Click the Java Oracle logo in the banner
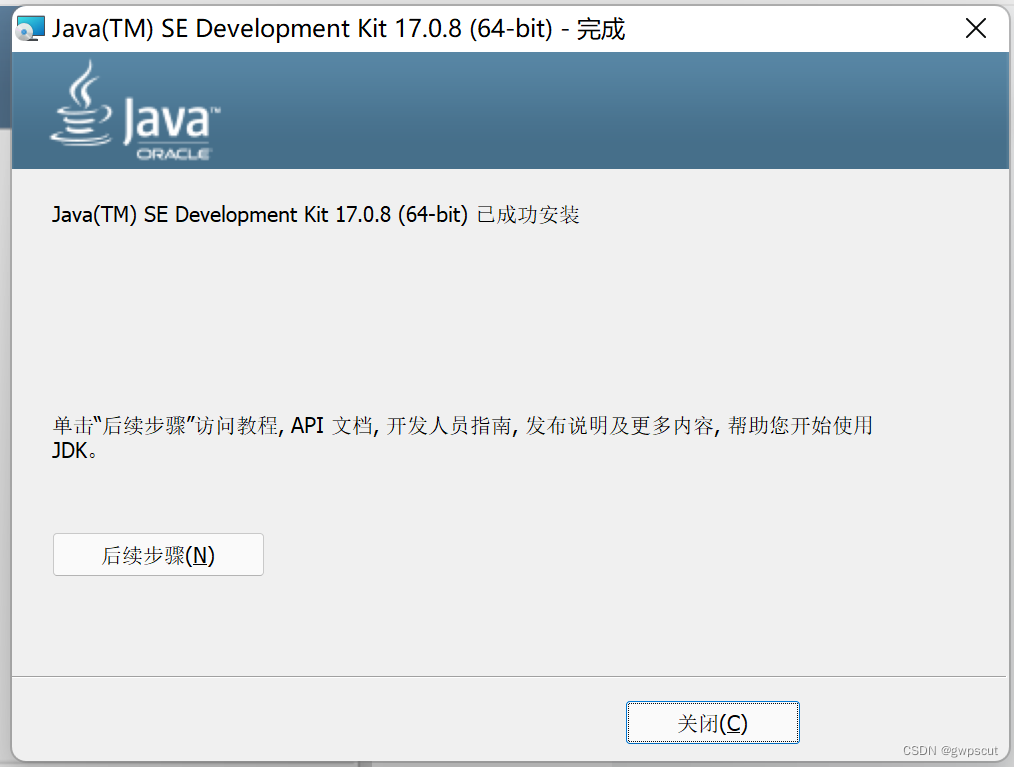This screenshot has height=767, width=1014. (x=136, y=111)
